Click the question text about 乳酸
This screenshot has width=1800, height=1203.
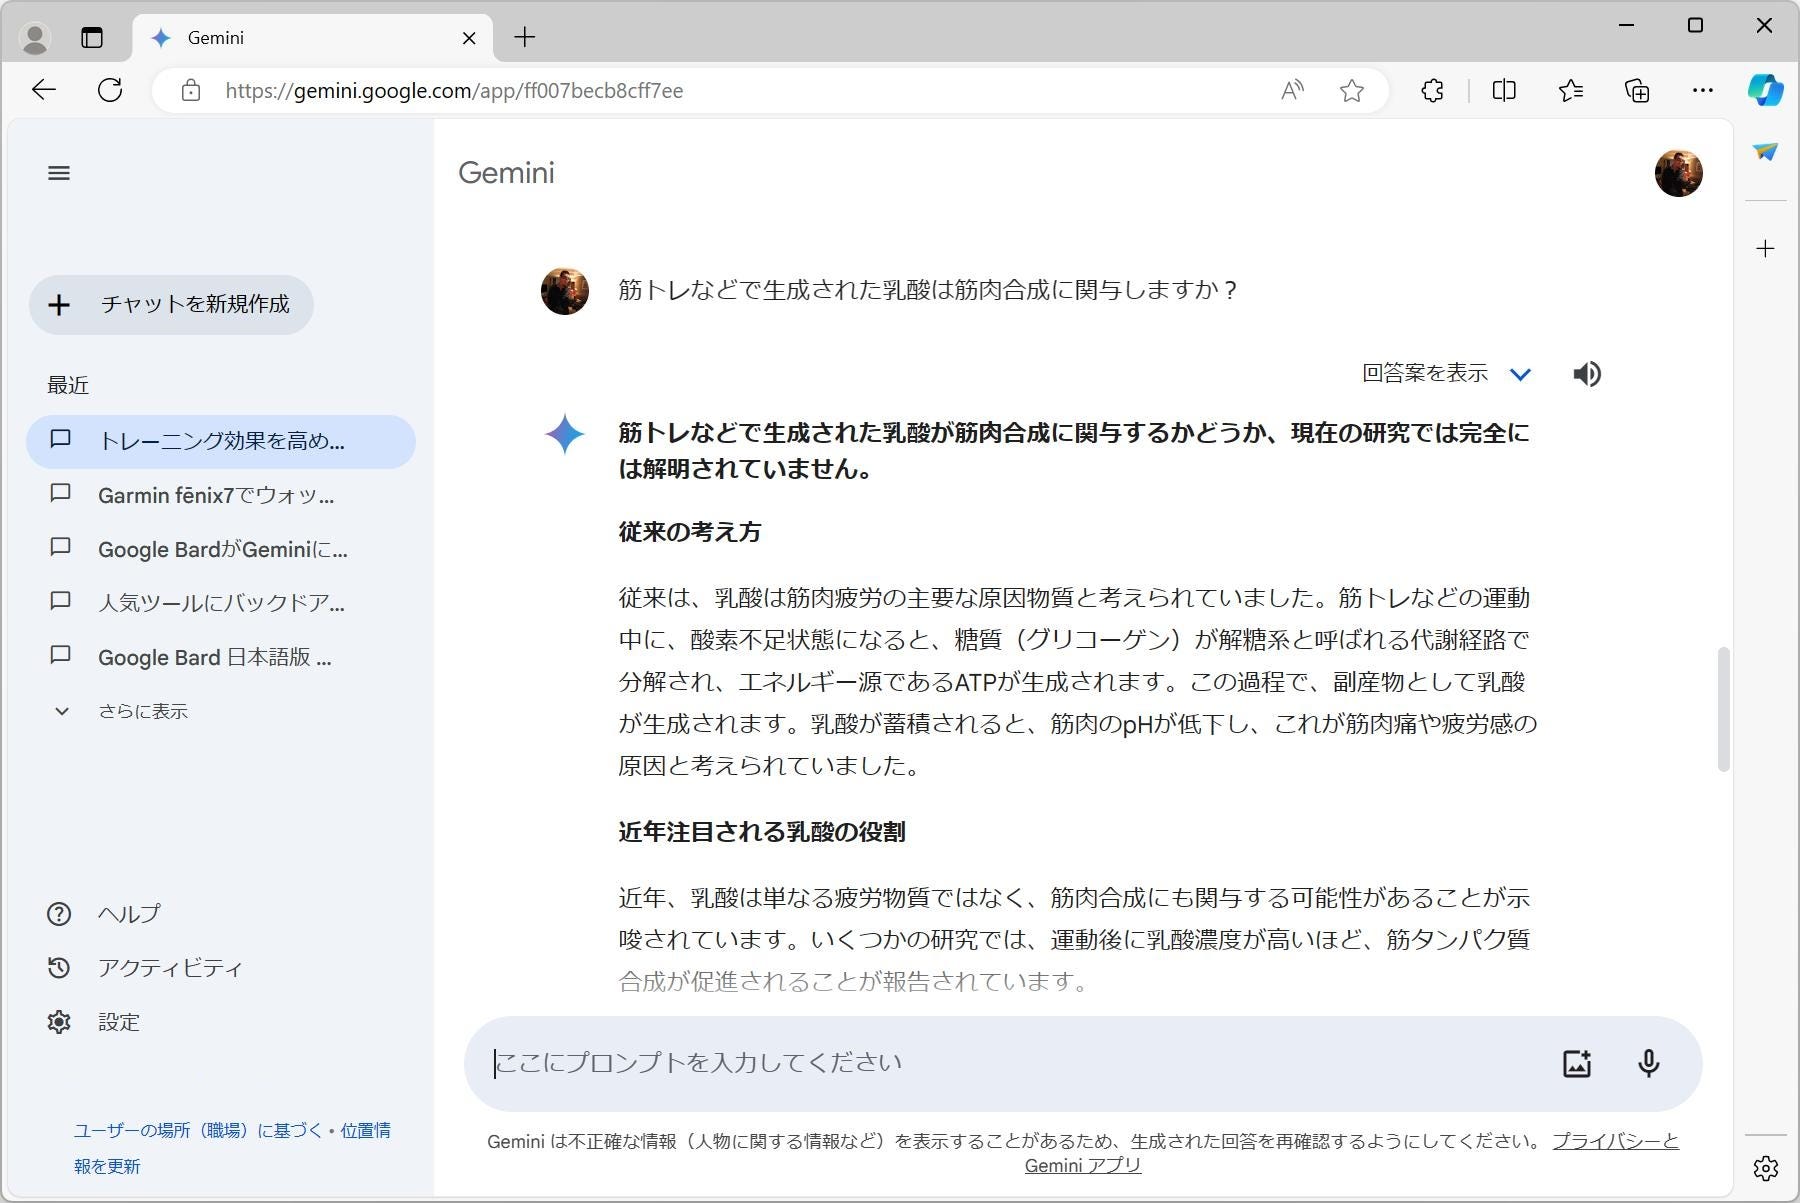point(928,290)
